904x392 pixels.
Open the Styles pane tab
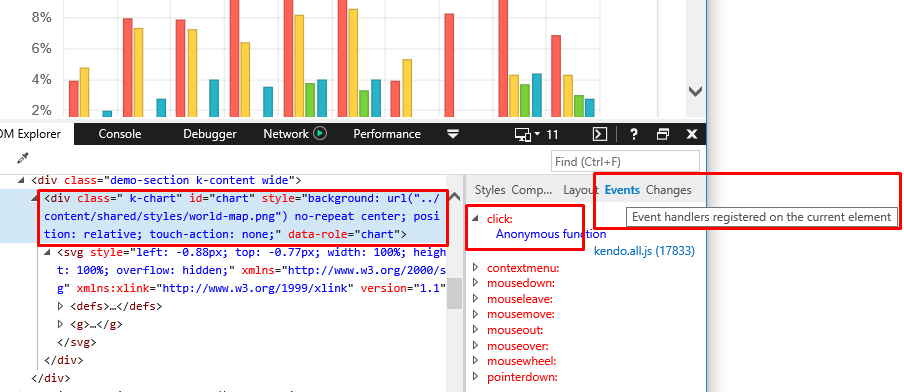point(490,190)
